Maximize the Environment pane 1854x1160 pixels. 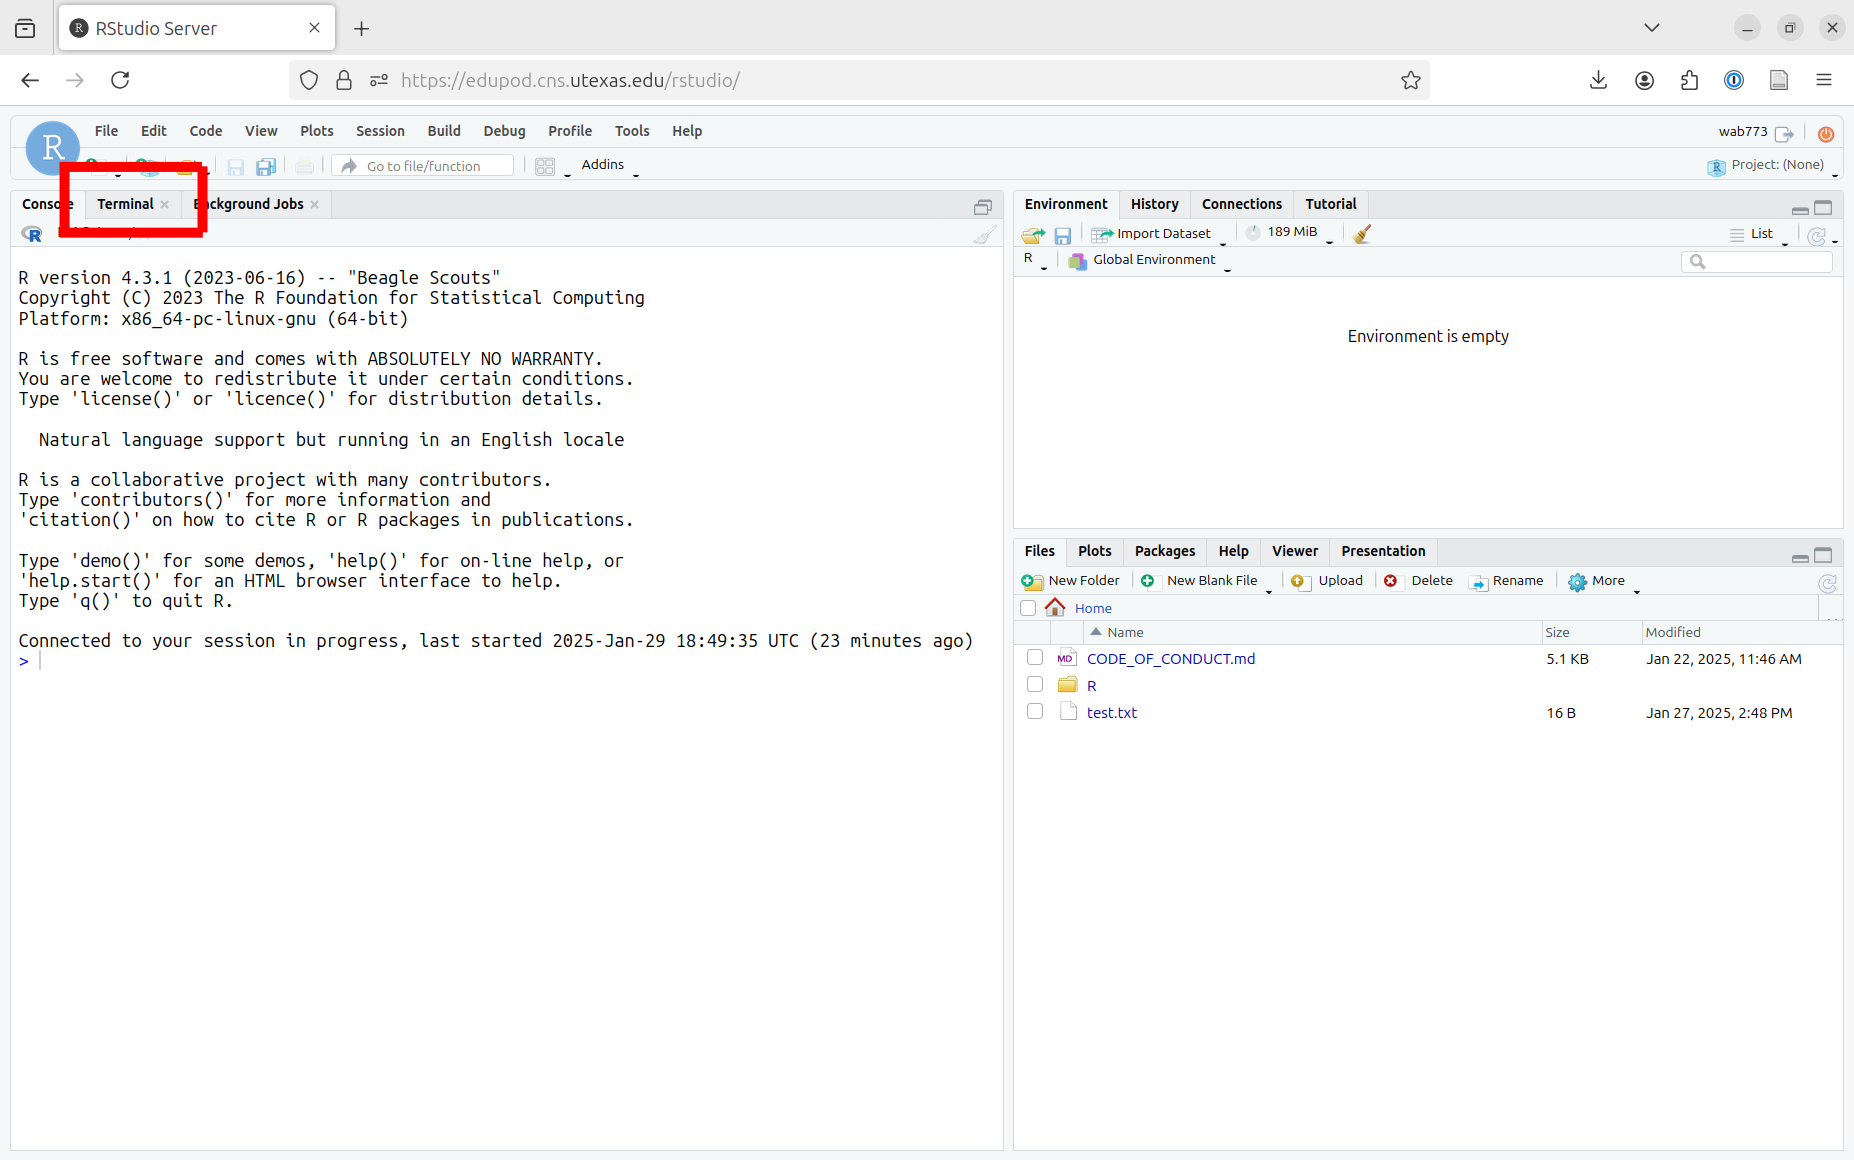1823,207
